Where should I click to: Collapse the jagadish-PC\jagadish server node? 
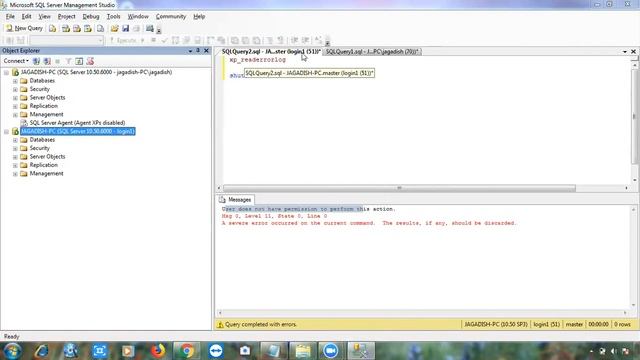coord(7,73)
